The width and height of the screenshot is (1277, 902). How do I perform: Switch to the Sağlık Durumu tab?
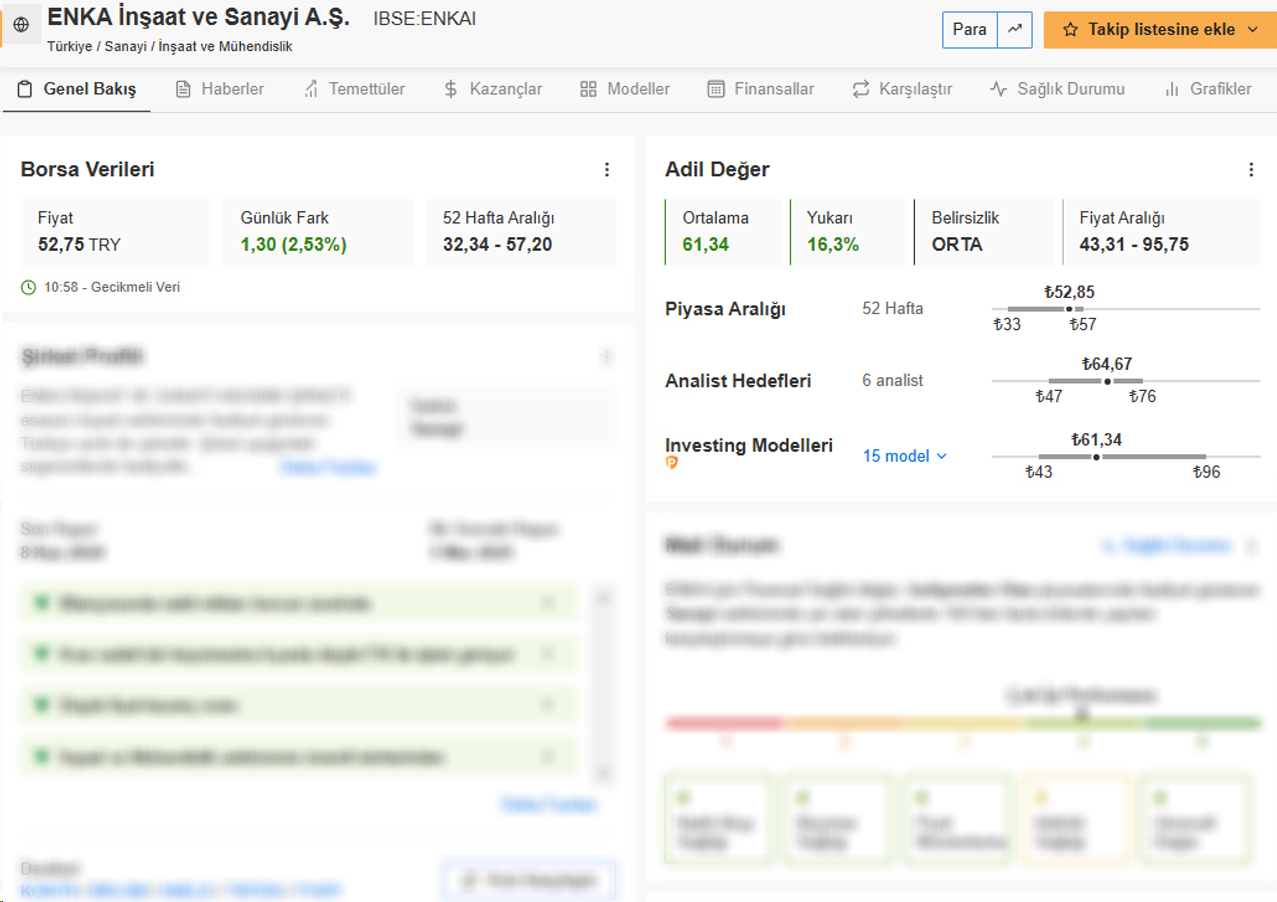(x=1057, y=89)
